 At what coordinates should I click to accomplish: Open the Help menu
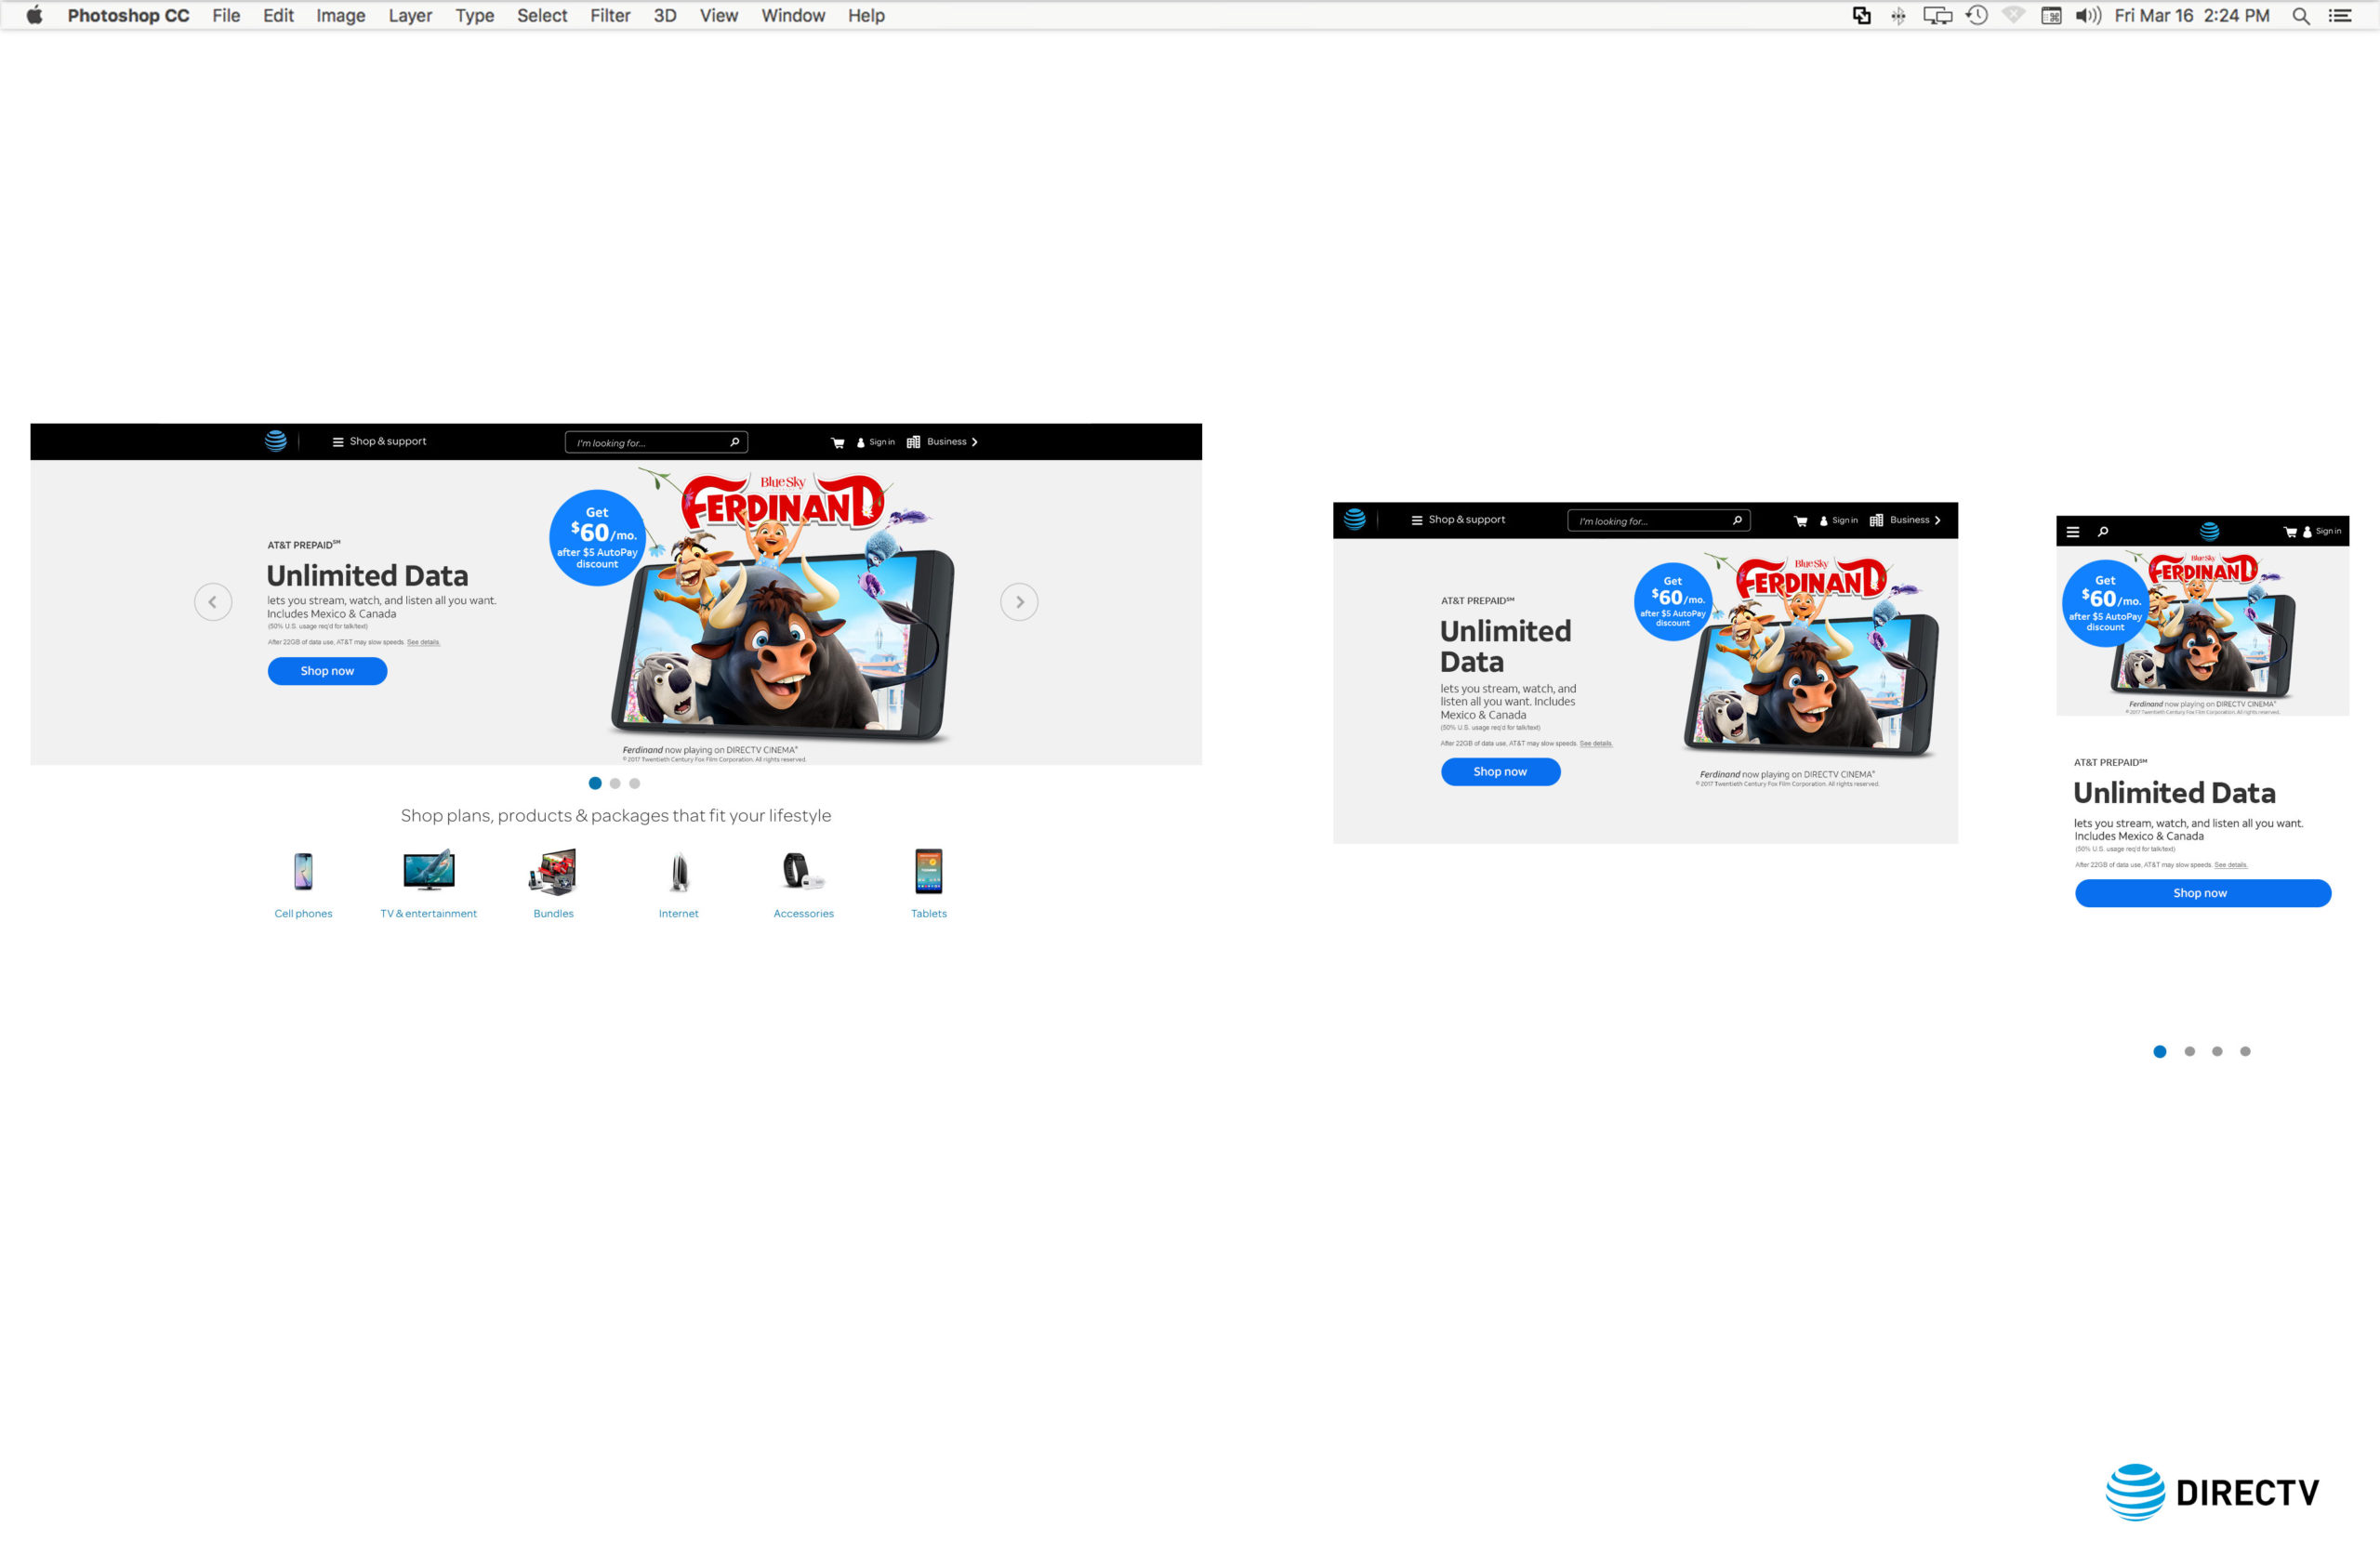866,15
